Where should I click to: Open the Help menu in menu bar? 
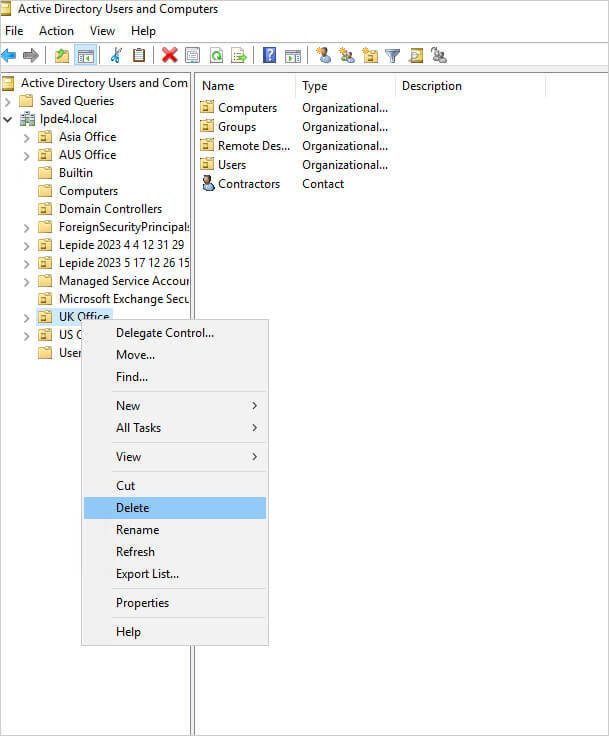tap(143, 31)
